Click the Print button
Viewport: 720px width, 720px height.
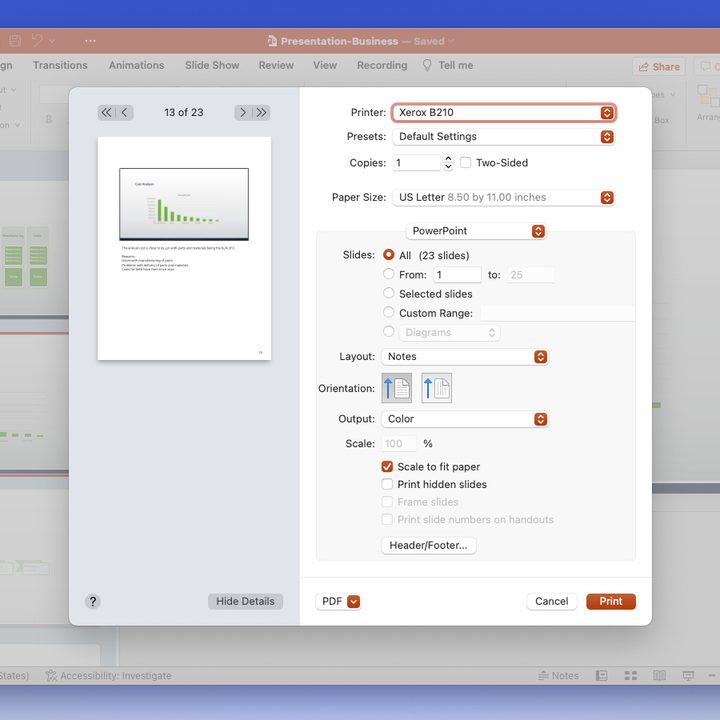tap(611, 602)
